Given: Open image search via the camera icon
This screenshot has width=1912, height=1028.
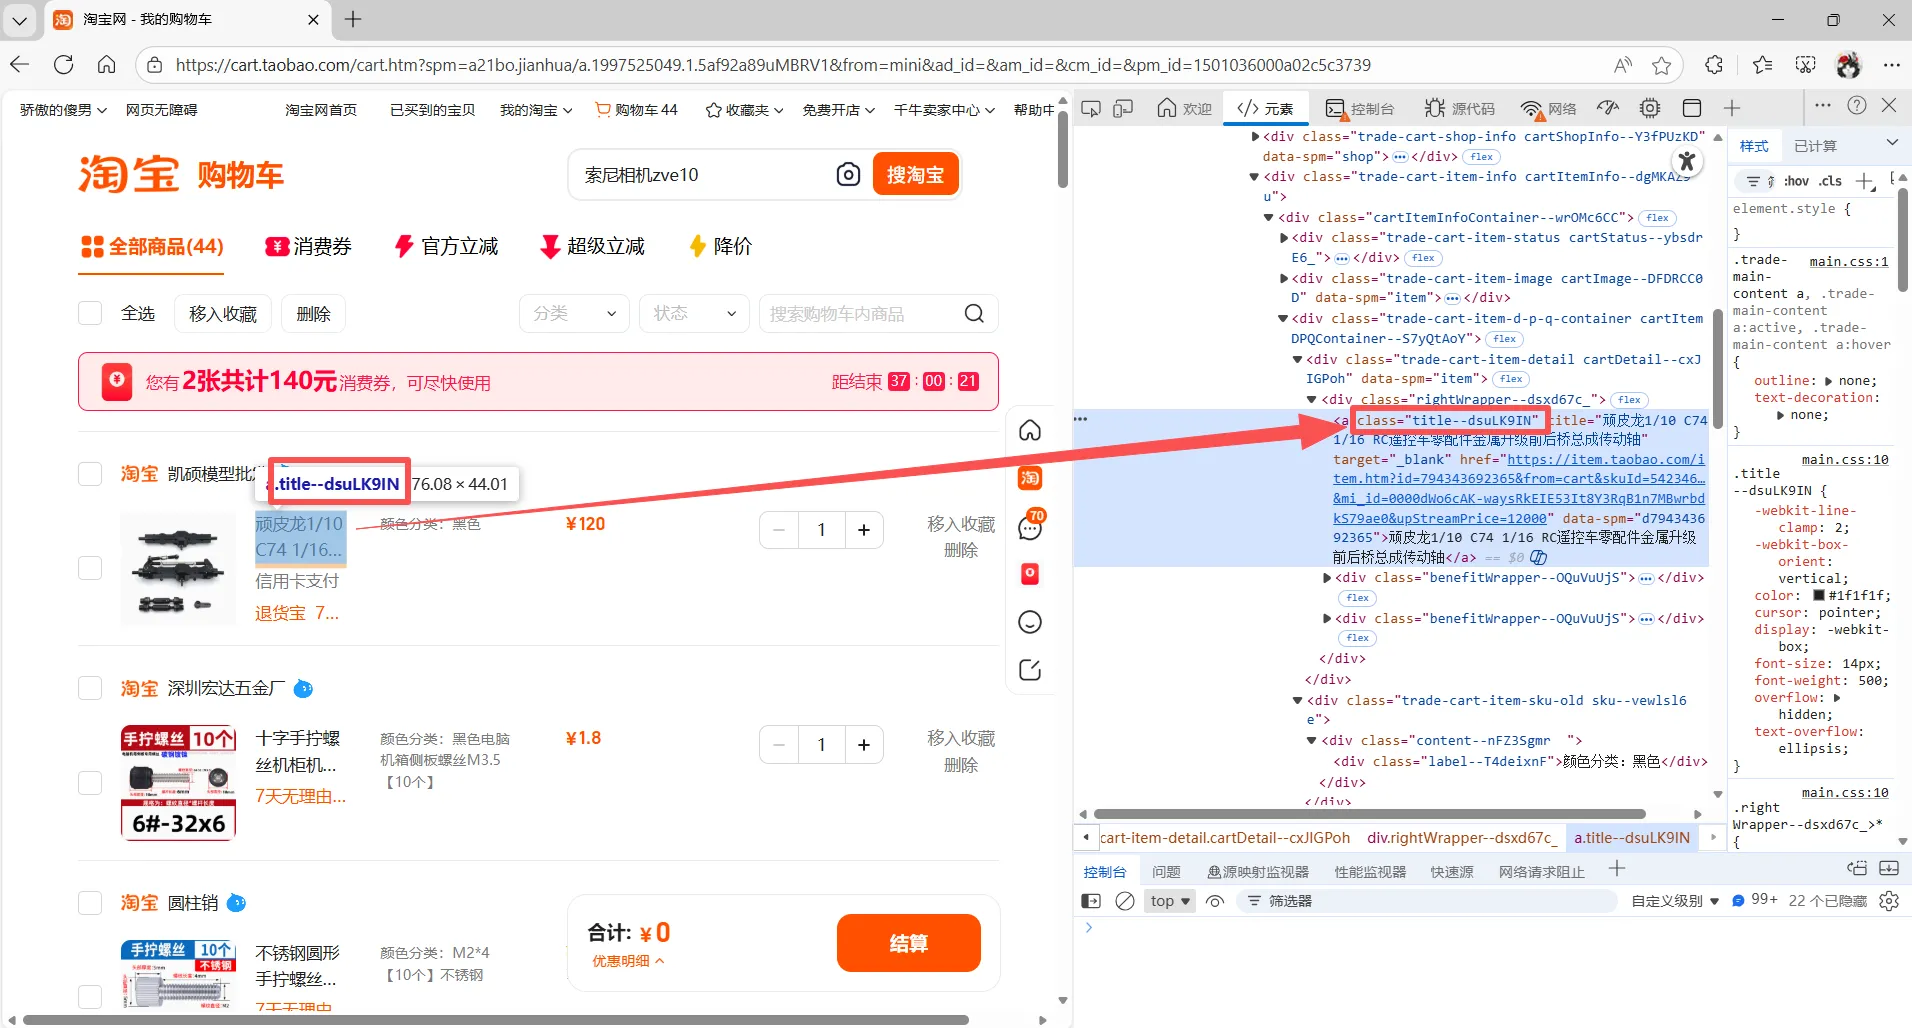Looking at the screenshot, I should (849, 174).
